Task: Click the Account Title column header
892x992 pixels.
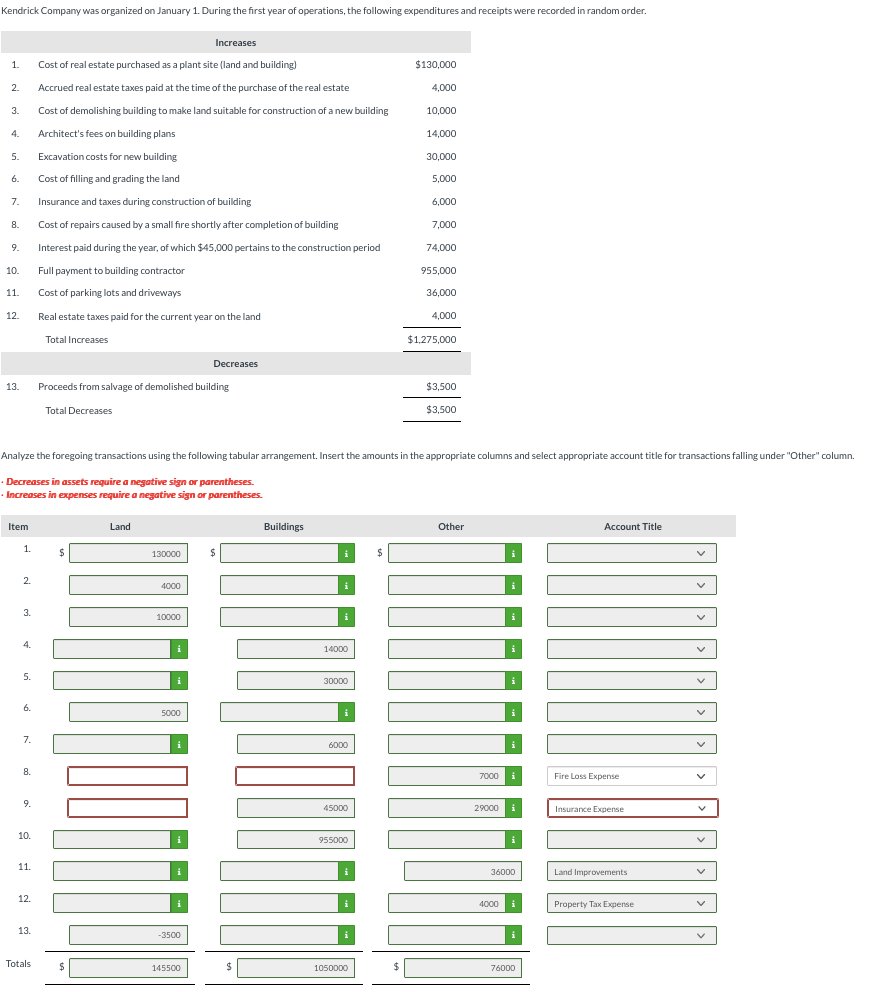Action: click(633, 526)
